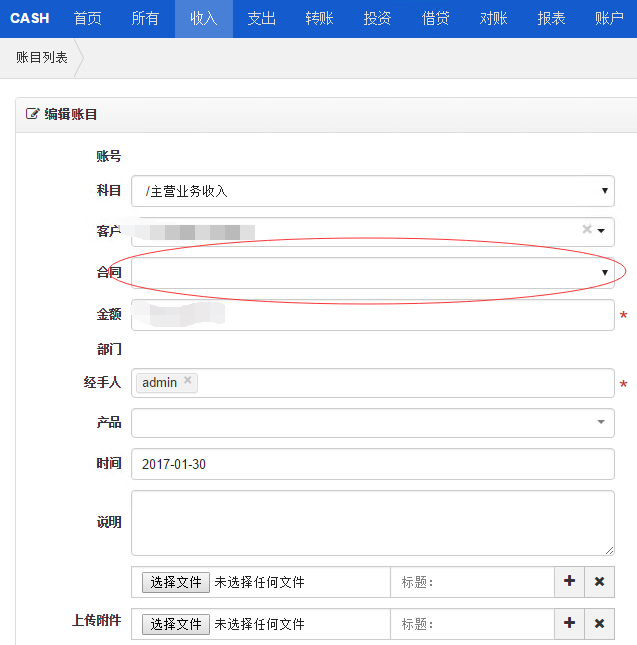This screenshot has width=637, height=645.
Task: Expand the 客户 dropdown arrow
Action: 602,231
